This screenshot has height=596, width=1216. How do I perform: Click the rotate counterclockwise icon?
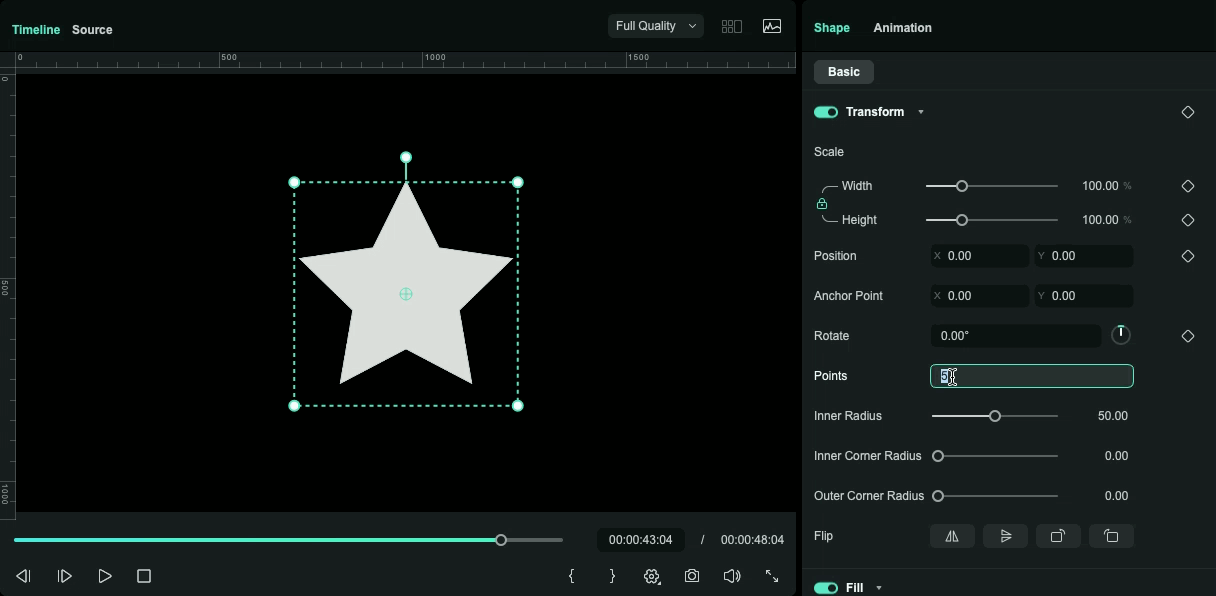point(1112,536)
